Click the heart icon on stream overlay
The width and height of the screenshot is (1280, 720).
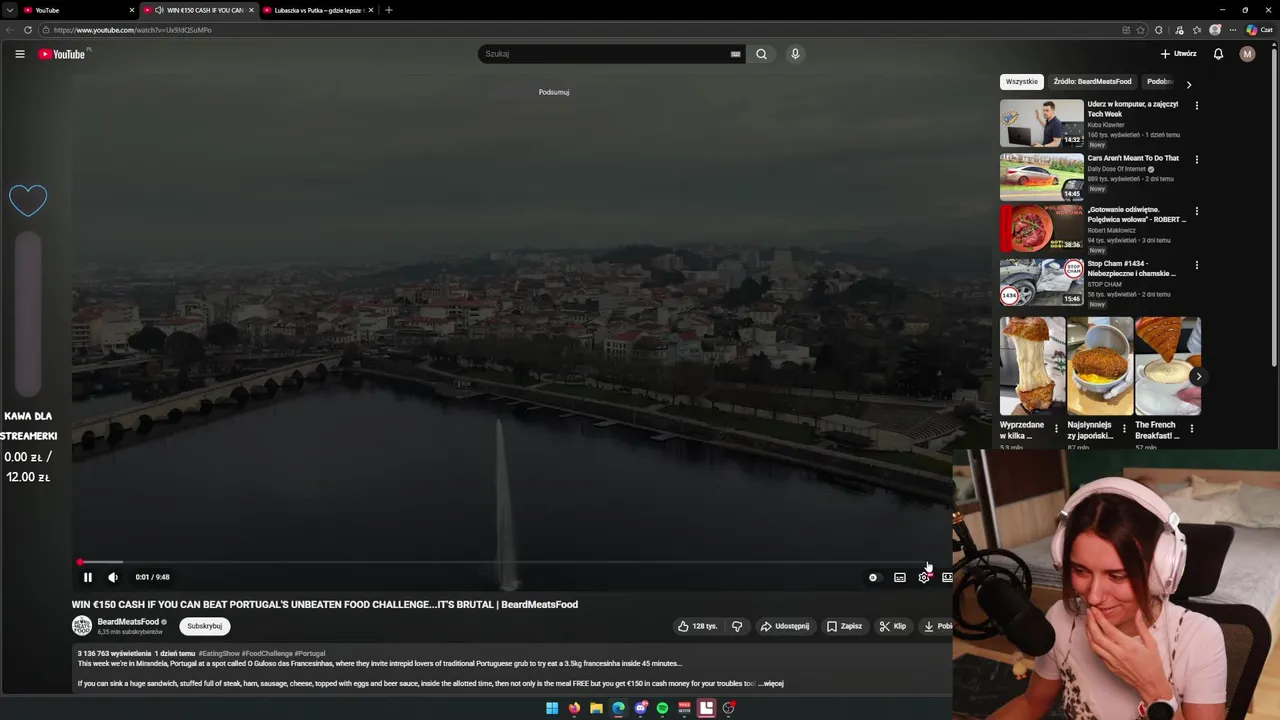(x=28, y=201)
